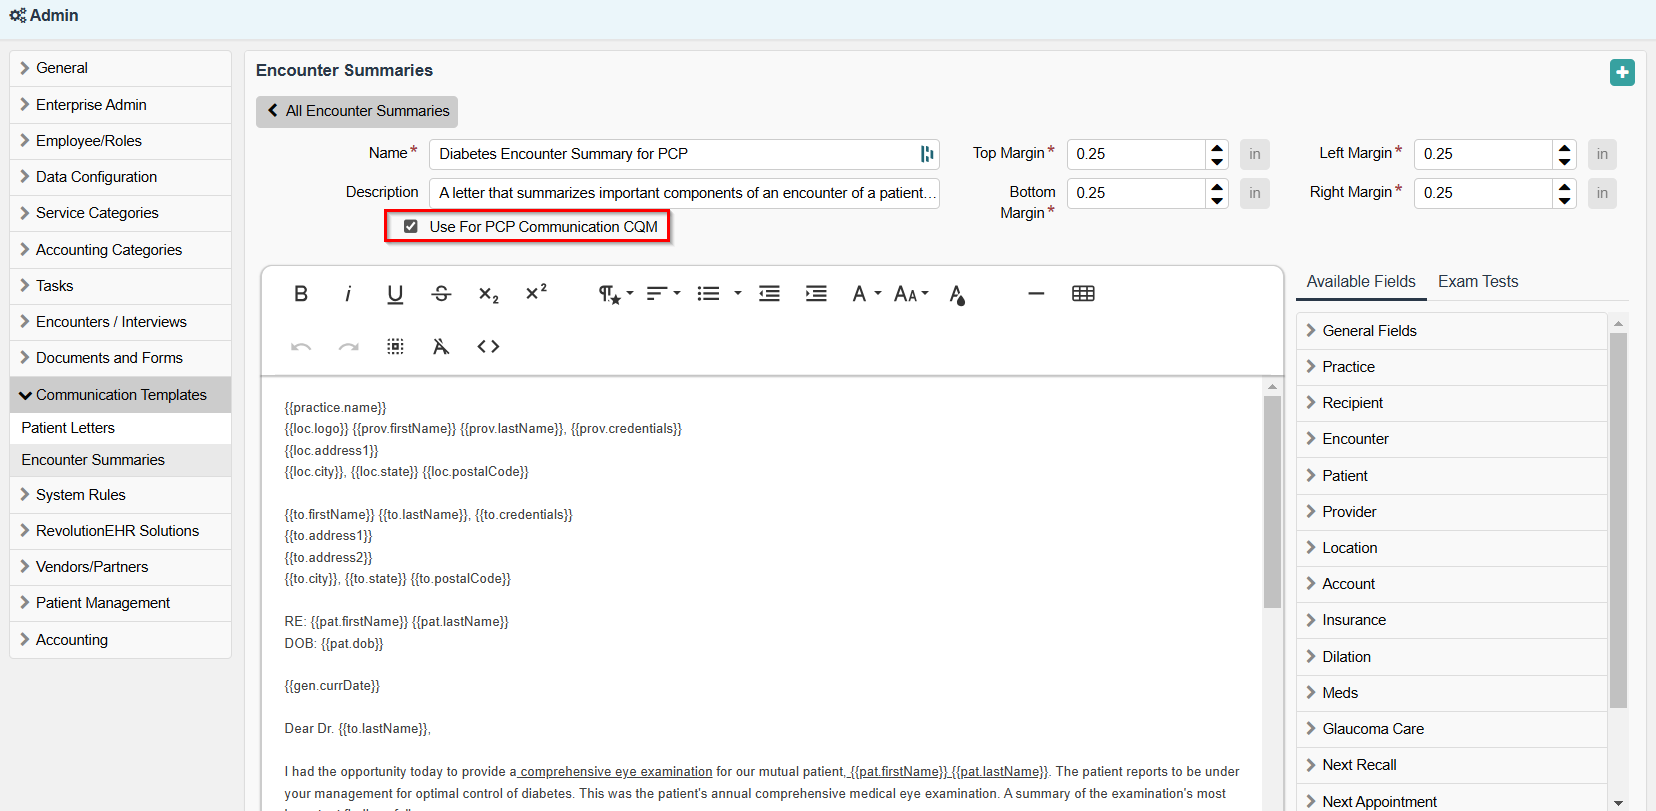The width and height of the screenshot is (1656, 811).
Task: Expand the Glaucoma Care fields section
Action: click(x=1372, y=729)
